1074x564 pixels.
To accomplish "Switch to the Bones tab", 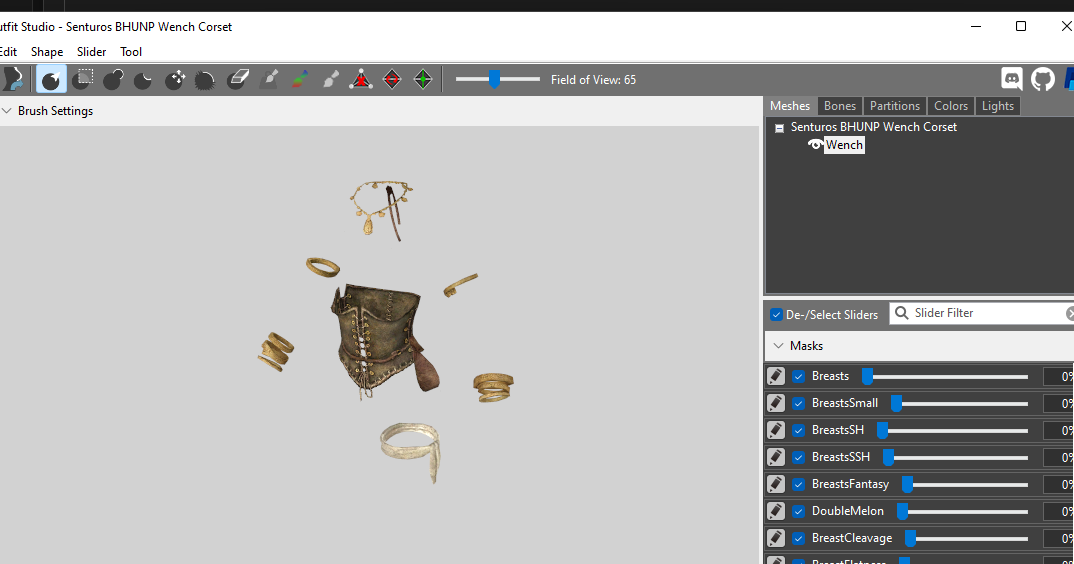I will [840, 106].
